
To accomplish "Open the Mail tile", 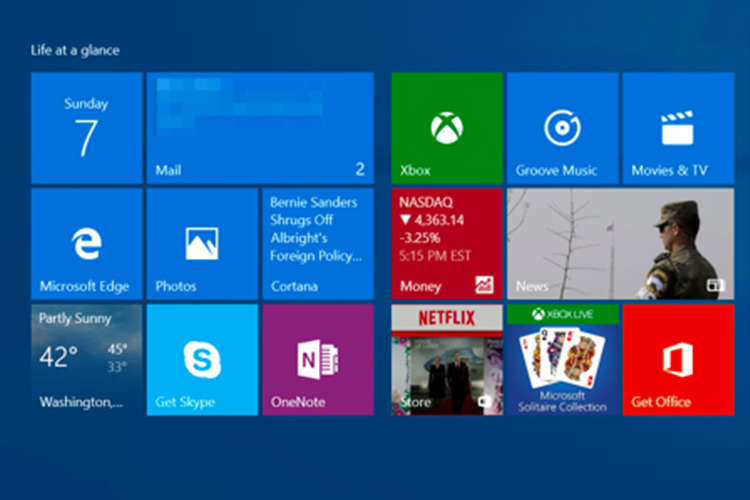I will tap(260, 128).
